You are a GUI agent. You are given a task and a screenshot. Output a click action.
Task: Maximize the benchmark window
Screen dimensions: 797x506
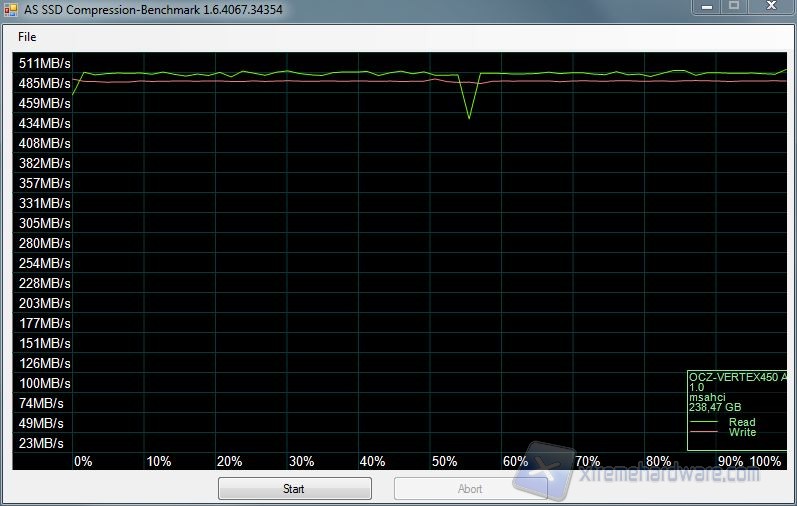[734, 7]
